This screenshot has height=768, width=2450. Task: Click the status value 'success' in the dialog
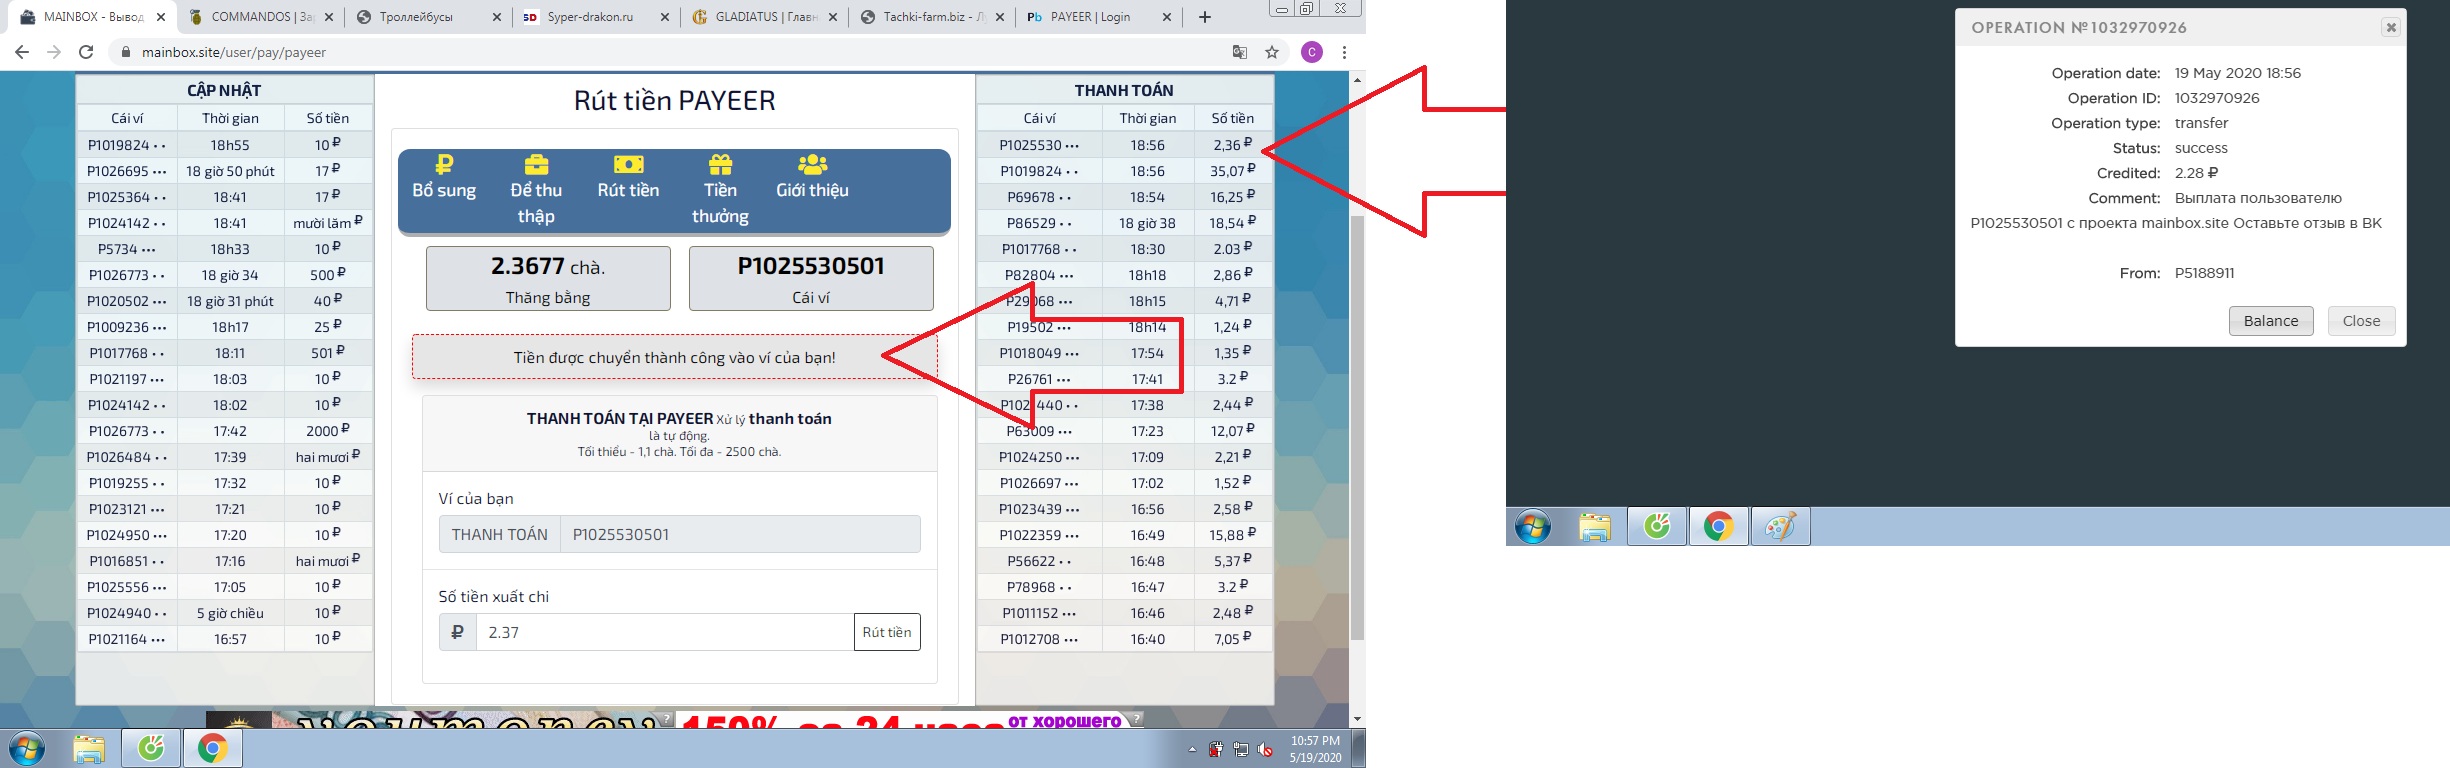(x=2201, y=148)
